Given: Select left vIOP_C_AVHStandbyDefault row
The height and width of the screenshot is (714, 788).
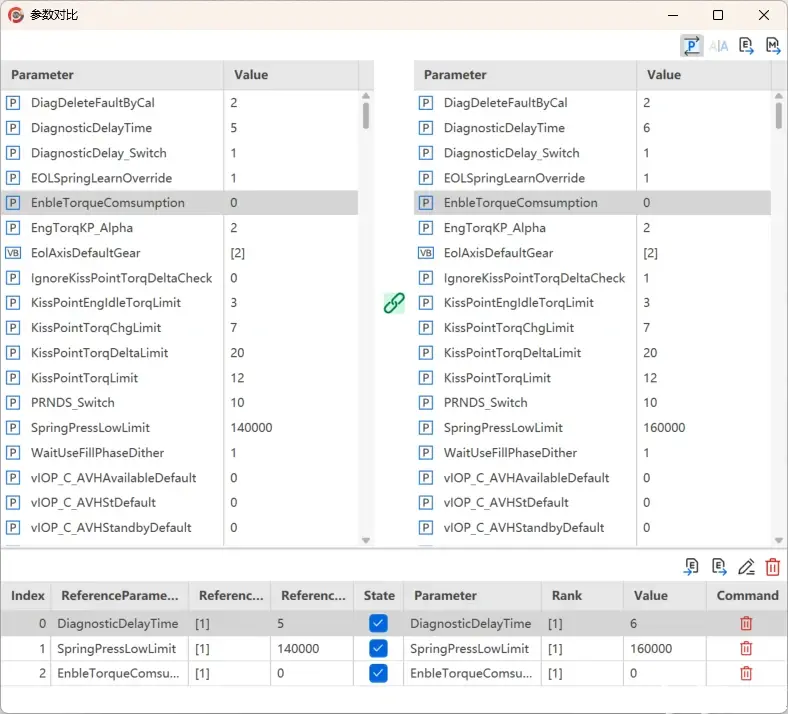Looking at the screenshot, I should [180, 528].
